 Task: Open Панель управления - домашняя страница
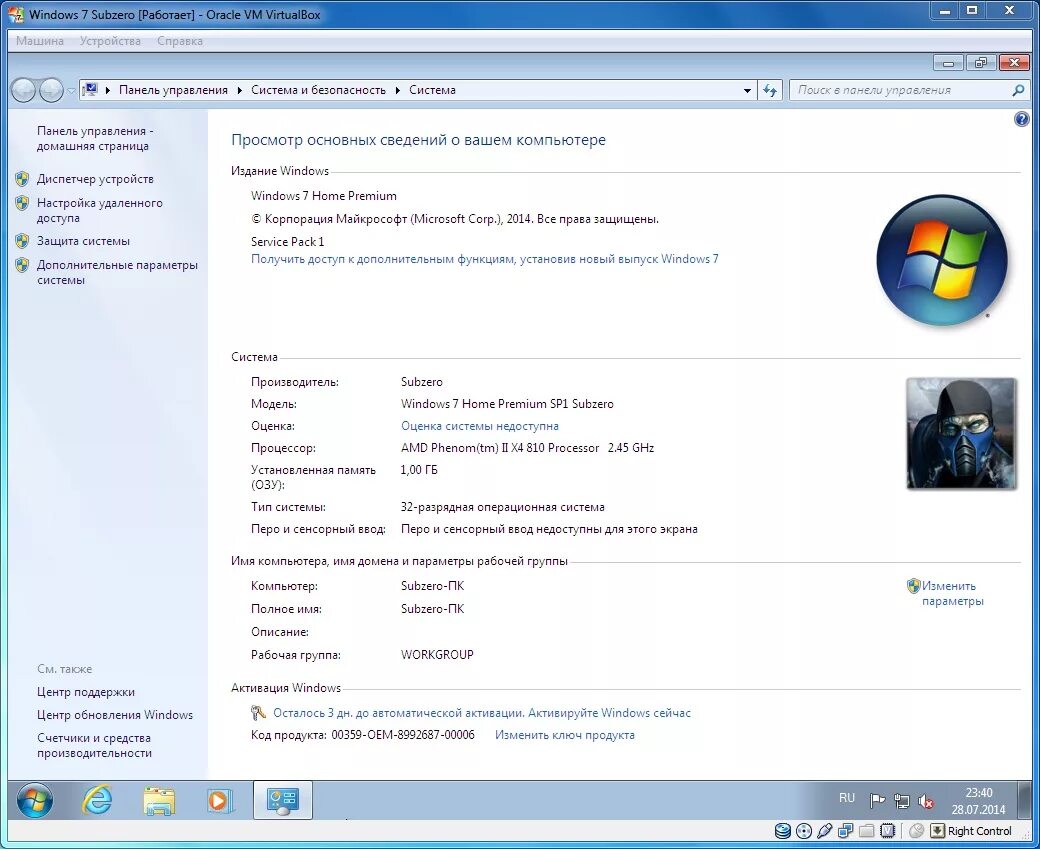95,139
